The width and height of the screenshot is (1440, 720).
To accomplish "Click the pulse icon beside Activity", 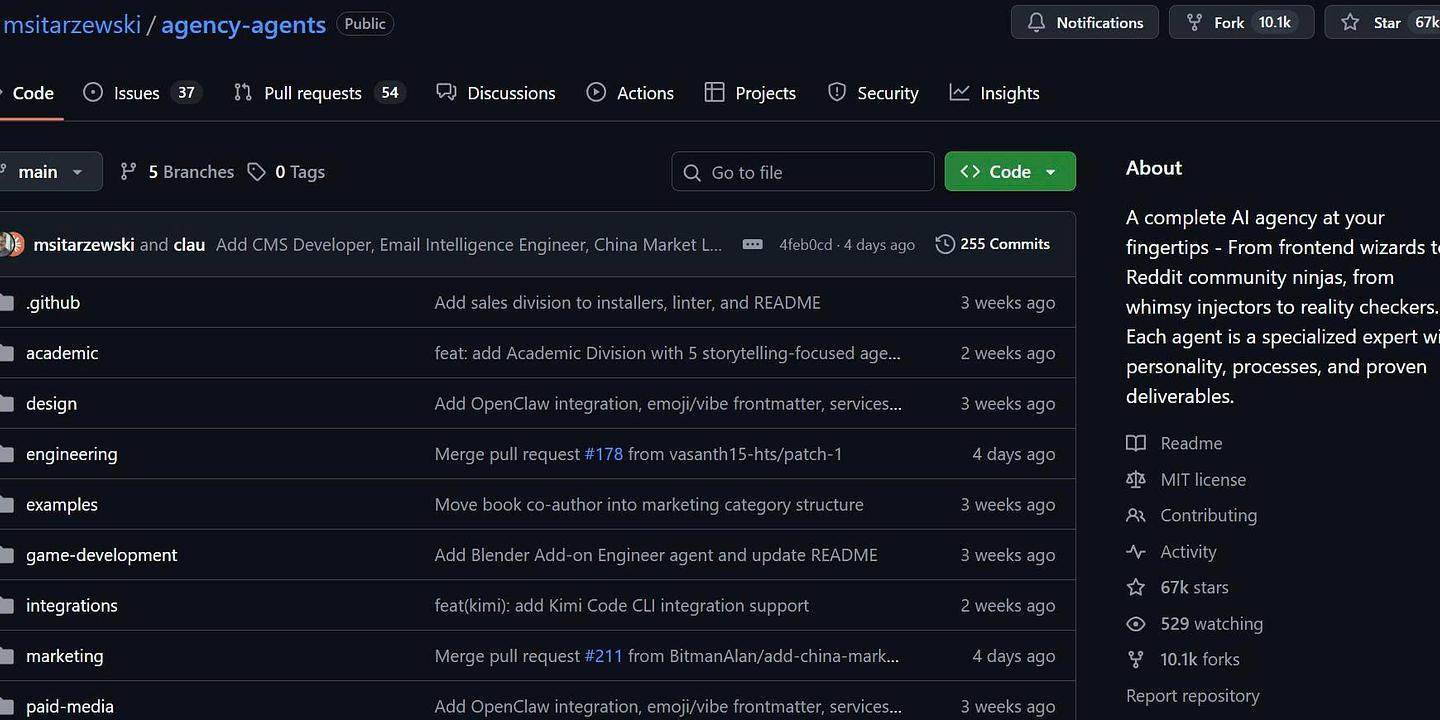I will 1136,551.
